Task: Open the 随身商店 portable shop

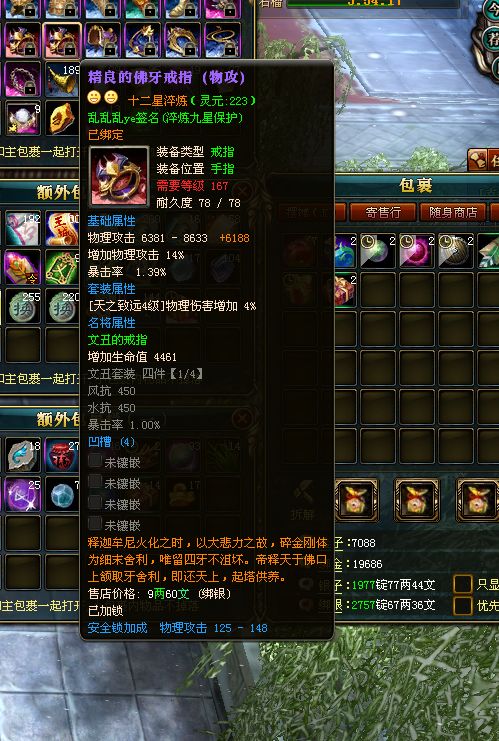Action: (453, 212)
